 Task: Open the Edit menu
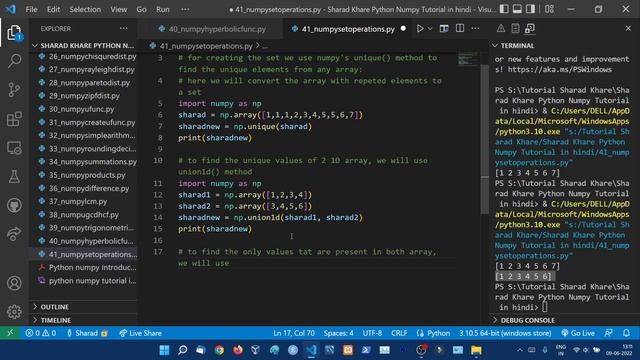(x=53, y=9)
